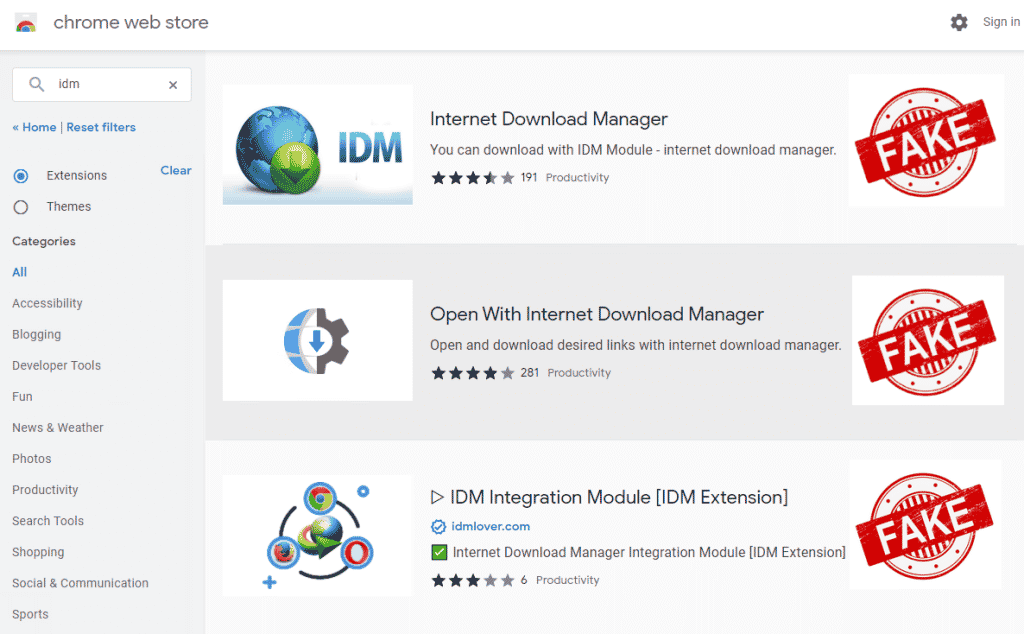Screen dimensions: 1024x634
Task: Choose the Fun category
Action: 22,396
